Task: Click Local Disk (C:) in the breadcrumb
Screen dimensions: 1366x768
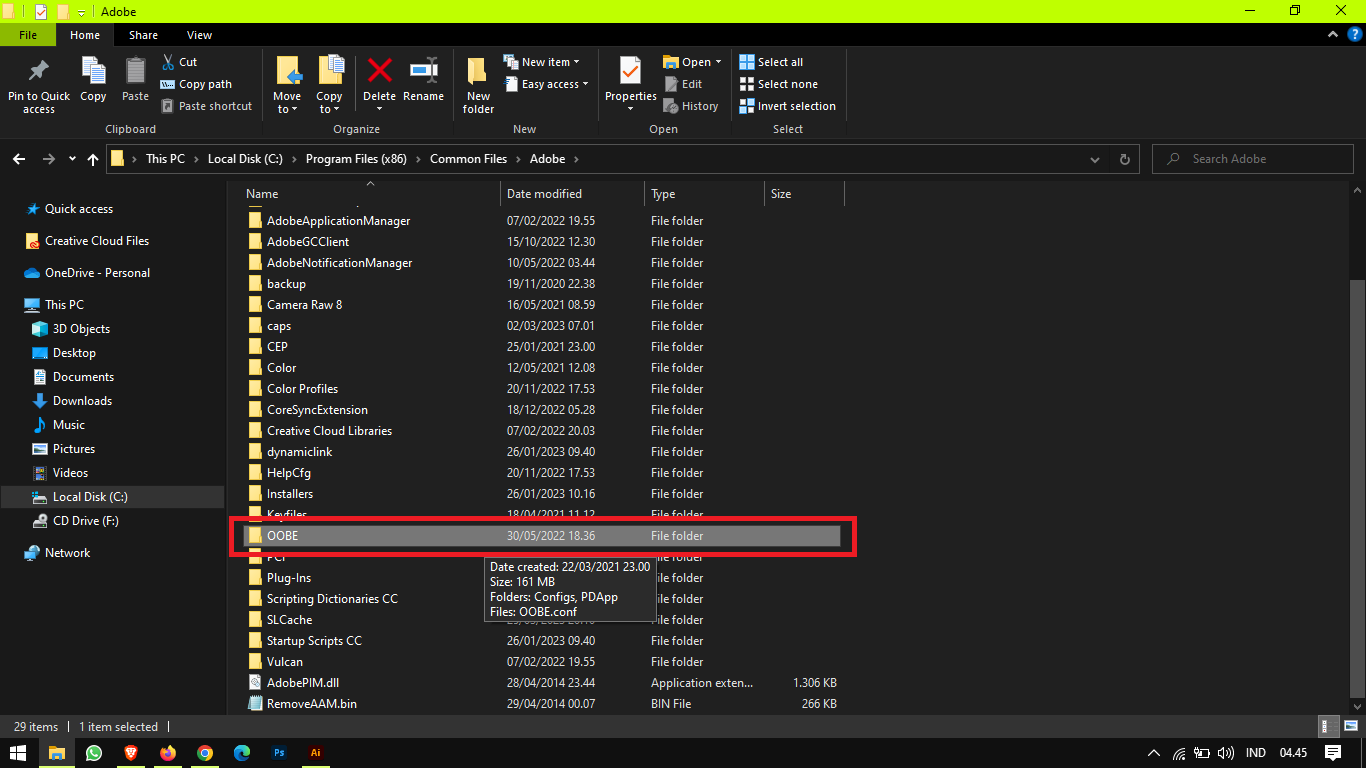Action: click(246, 159)
